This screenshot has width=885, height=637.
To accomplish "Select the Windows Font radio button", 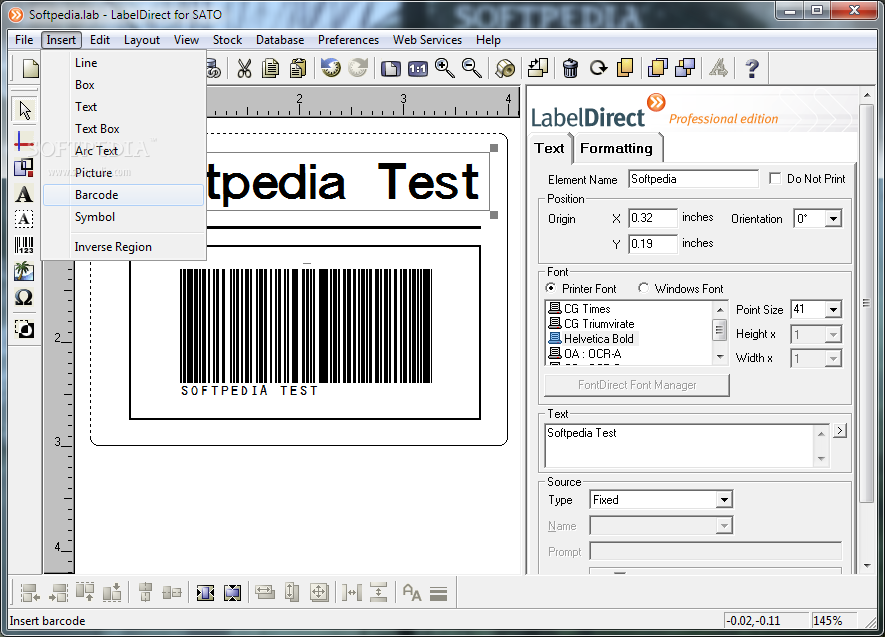I will pos(643,288).
